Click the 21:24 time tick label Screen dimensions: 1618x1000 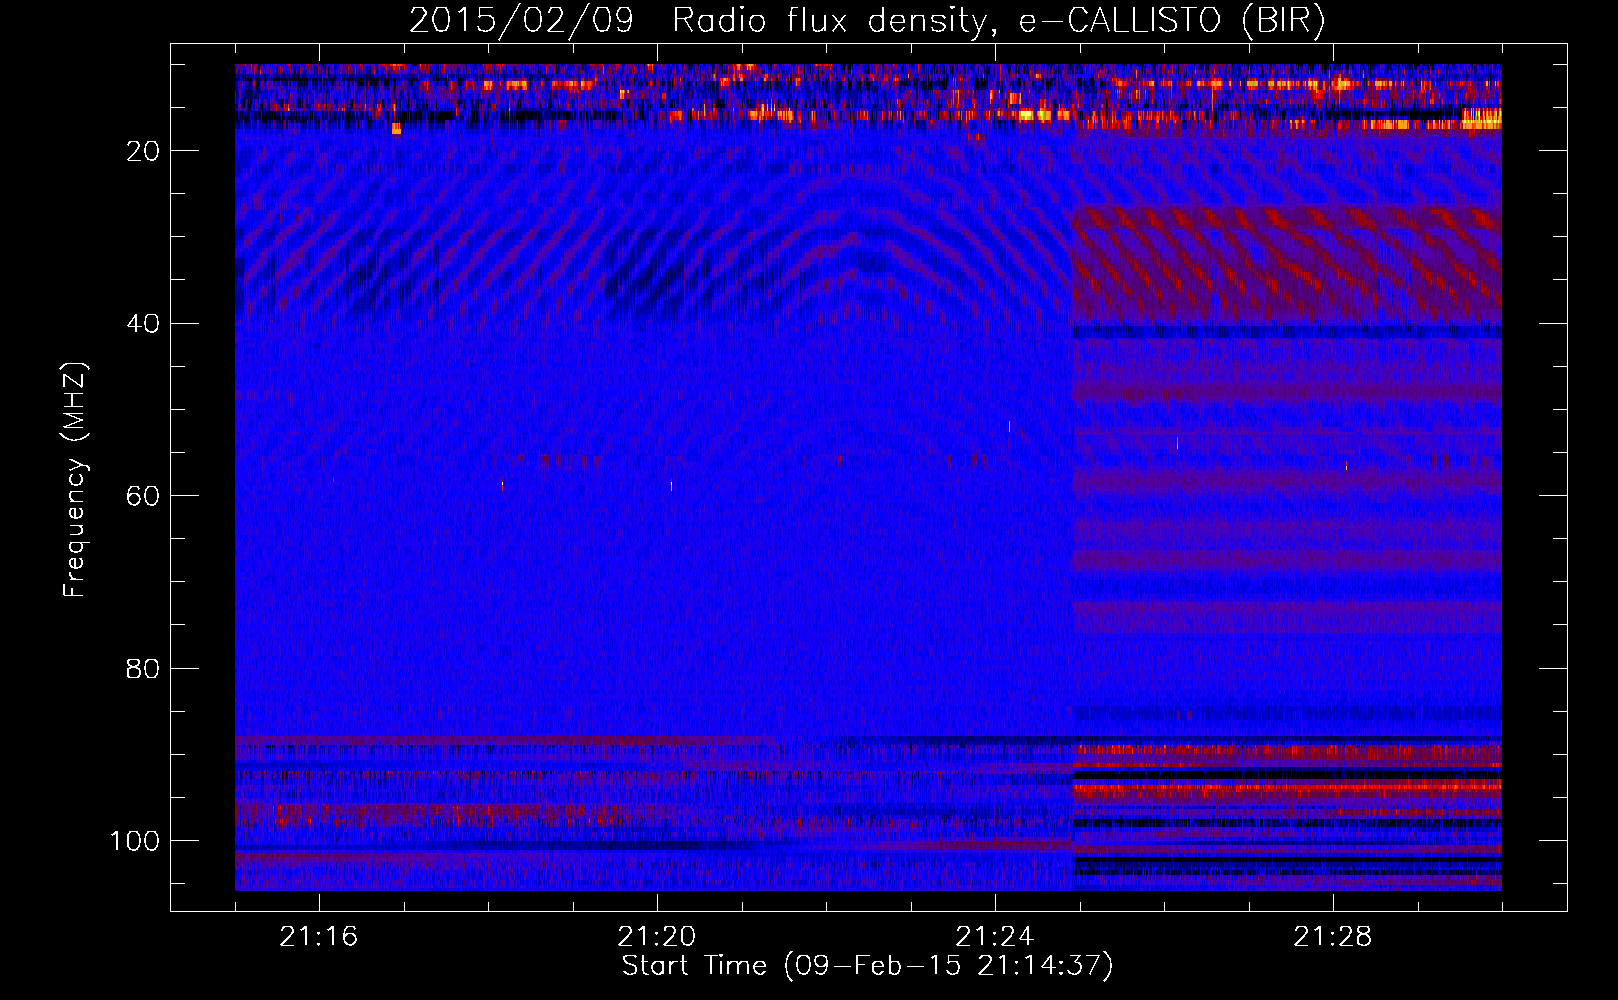[994, 937]
